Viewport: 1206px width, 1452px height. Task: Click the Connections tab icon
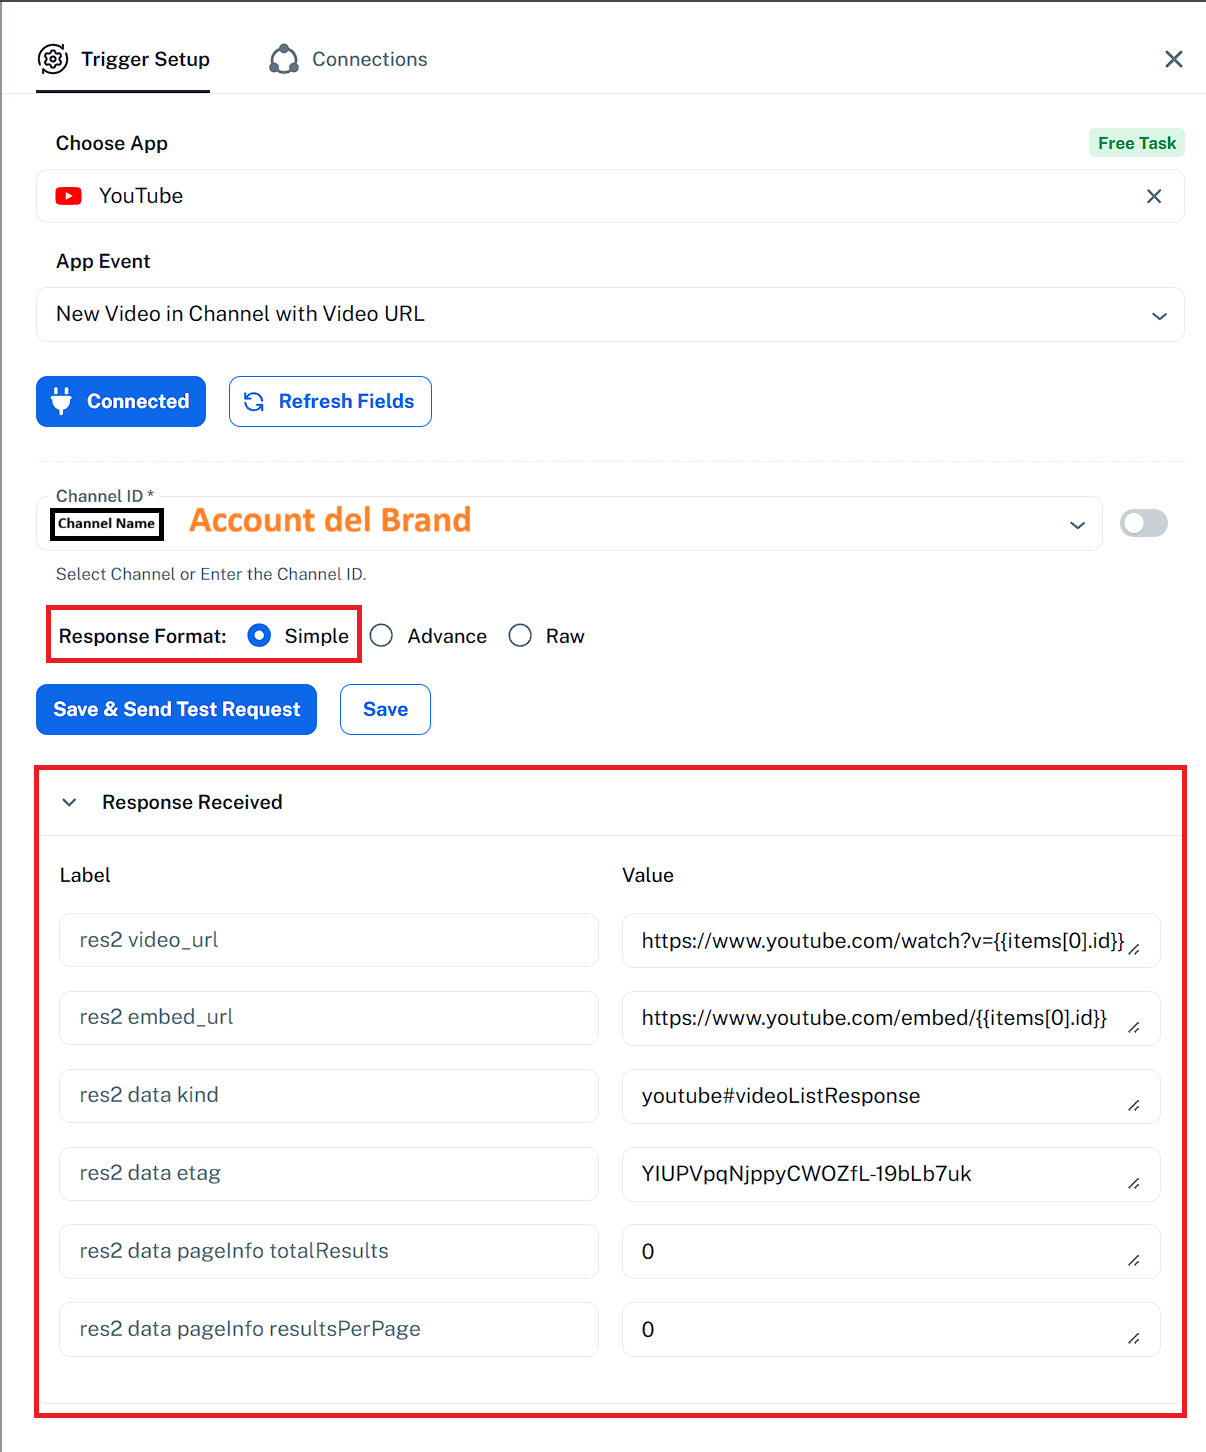tap(284, 59)
